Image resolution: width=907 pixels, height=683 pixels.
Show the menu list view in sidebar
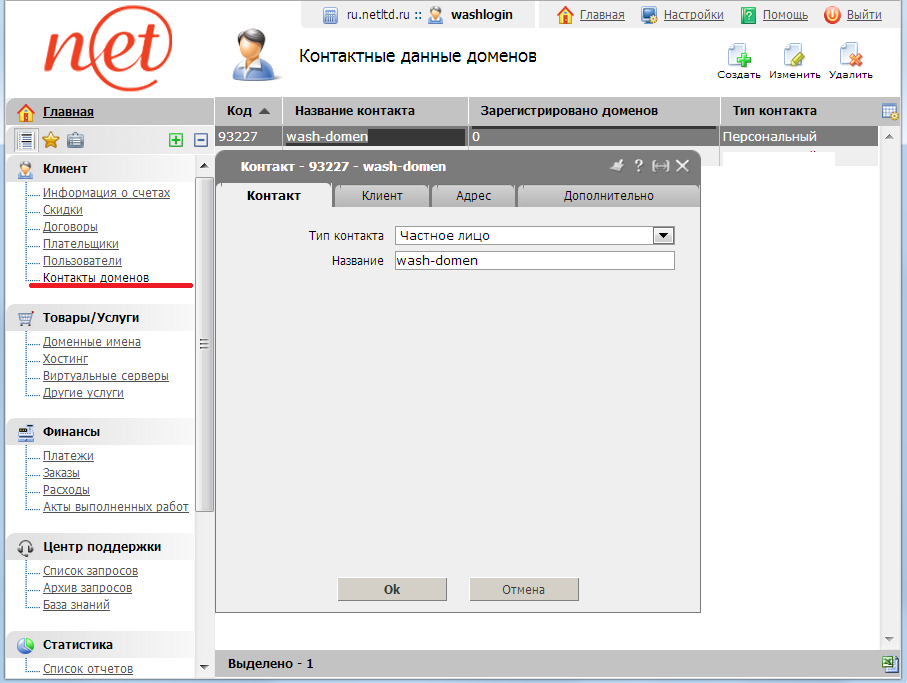(x=27, y=140)
